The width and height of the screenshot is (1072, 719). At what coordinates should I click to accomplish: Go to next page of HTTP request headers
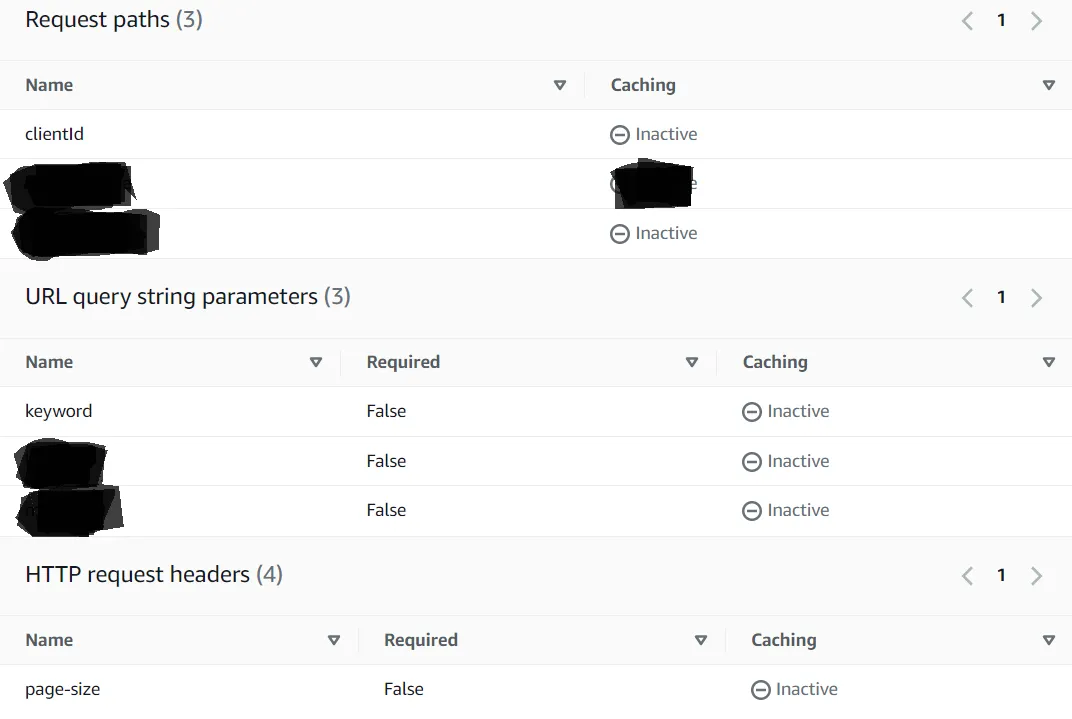pos(1036,576)
